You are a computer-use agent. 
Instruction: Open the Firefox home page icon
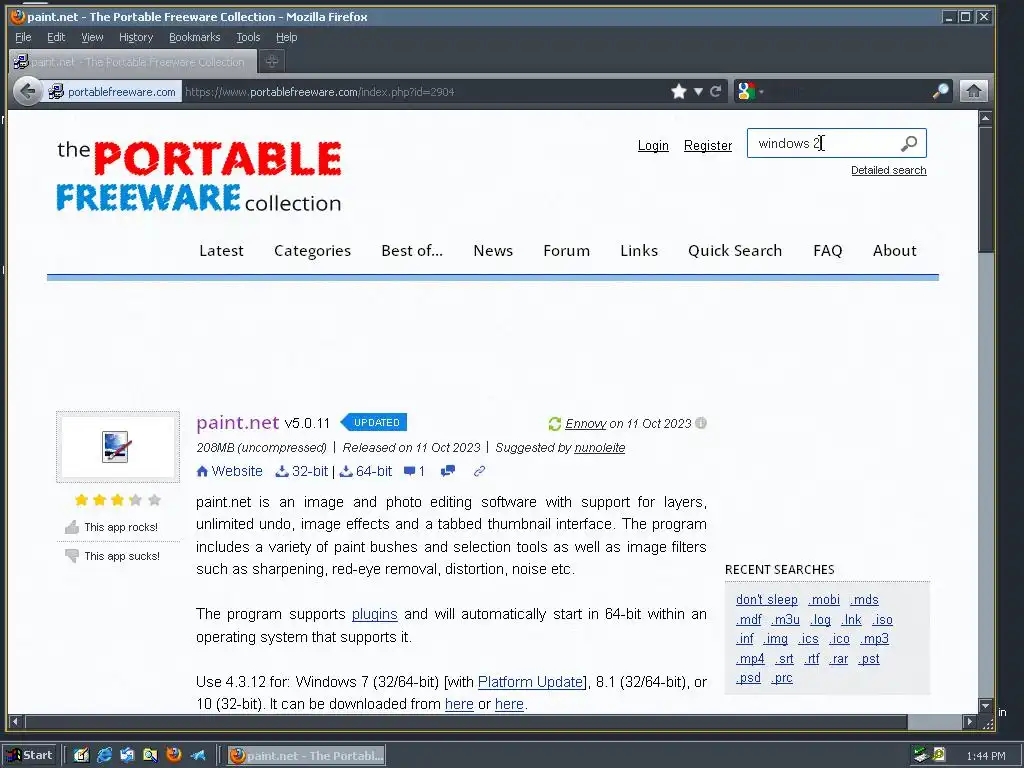973,91
